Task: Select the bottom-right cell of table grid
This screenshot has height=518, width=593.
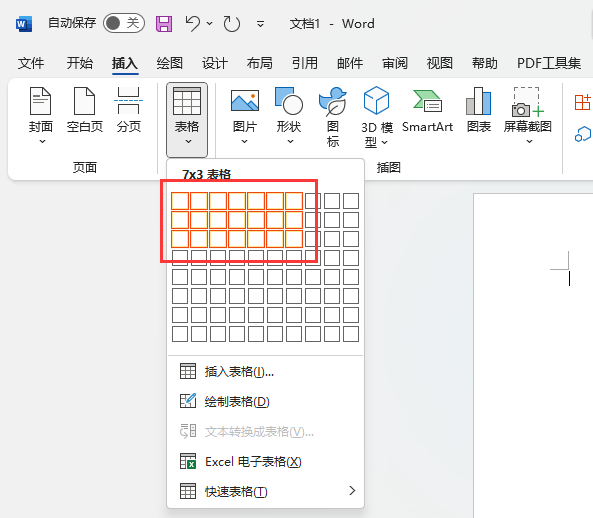Action: click(351, 334)
